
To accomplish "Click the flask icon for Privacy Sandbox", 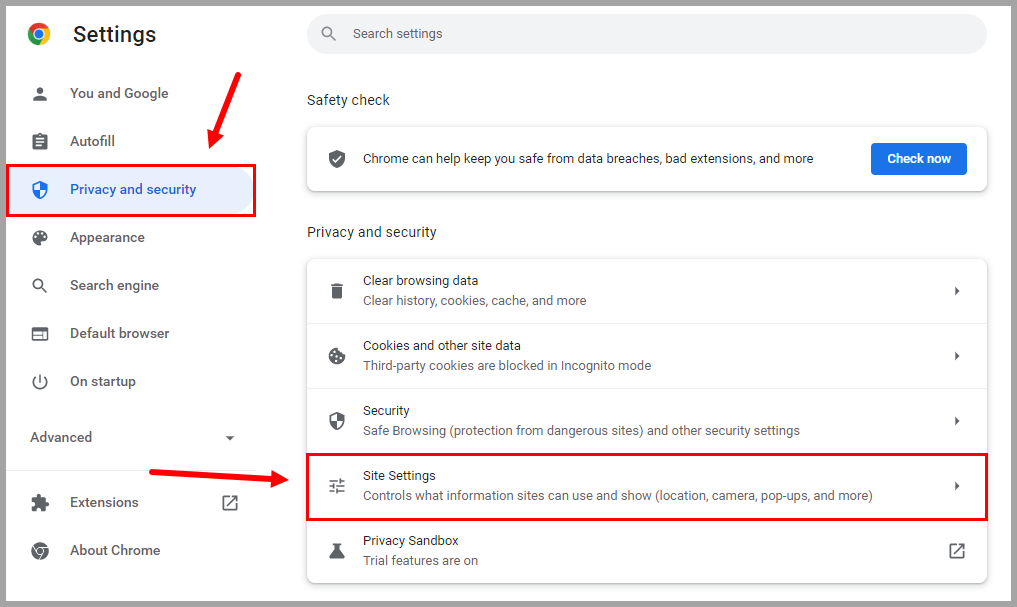I will (337, 551).
